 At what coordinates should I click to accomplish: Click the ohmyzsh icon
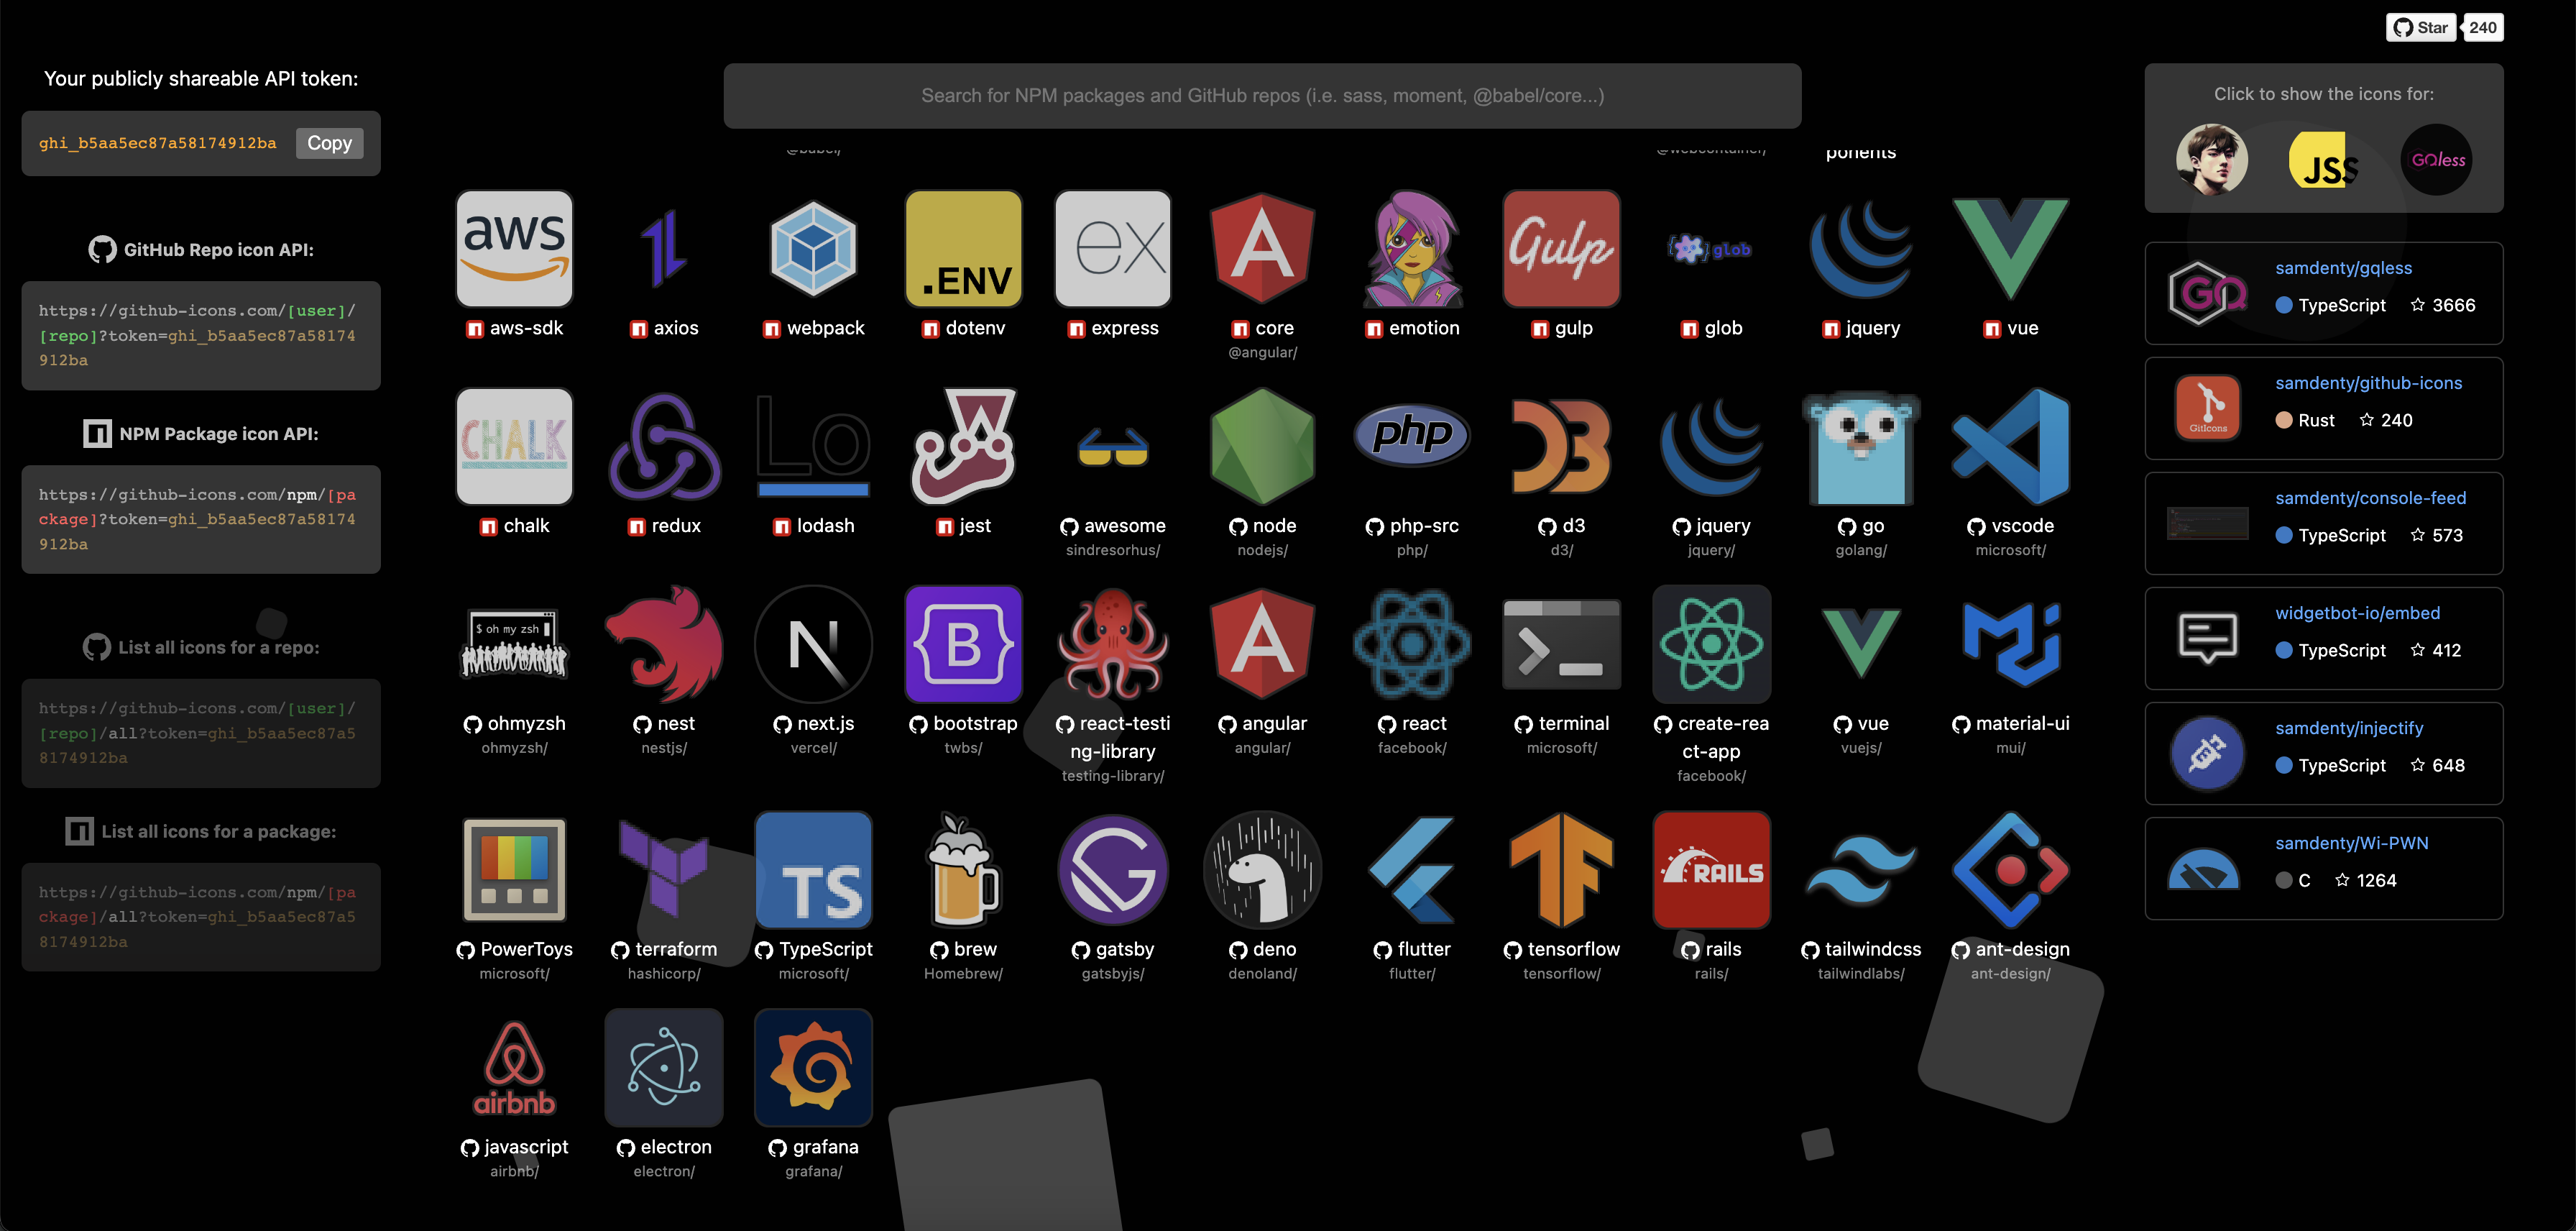514,644
